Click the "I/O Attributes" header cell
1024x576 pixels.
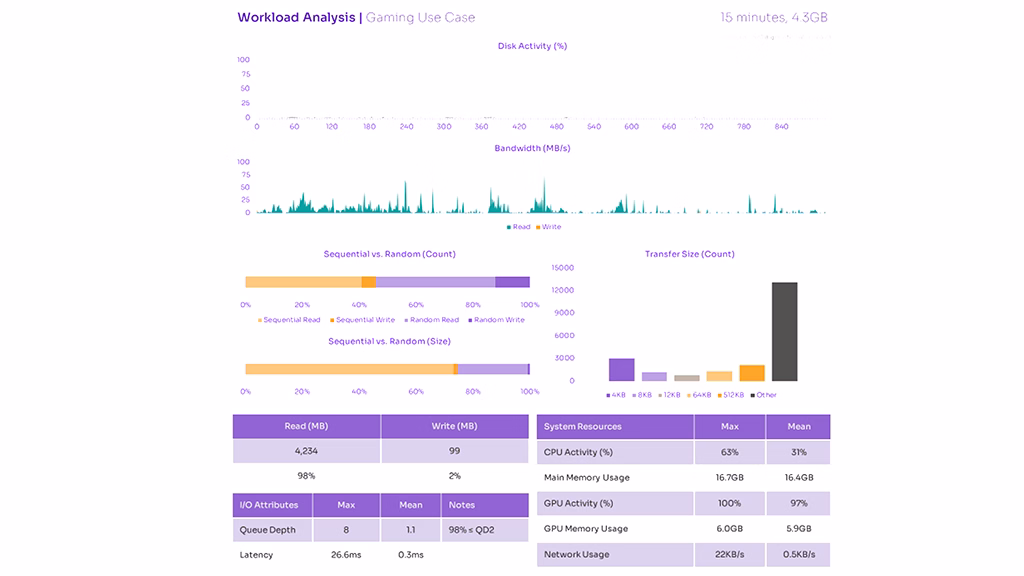coord(272,505)
